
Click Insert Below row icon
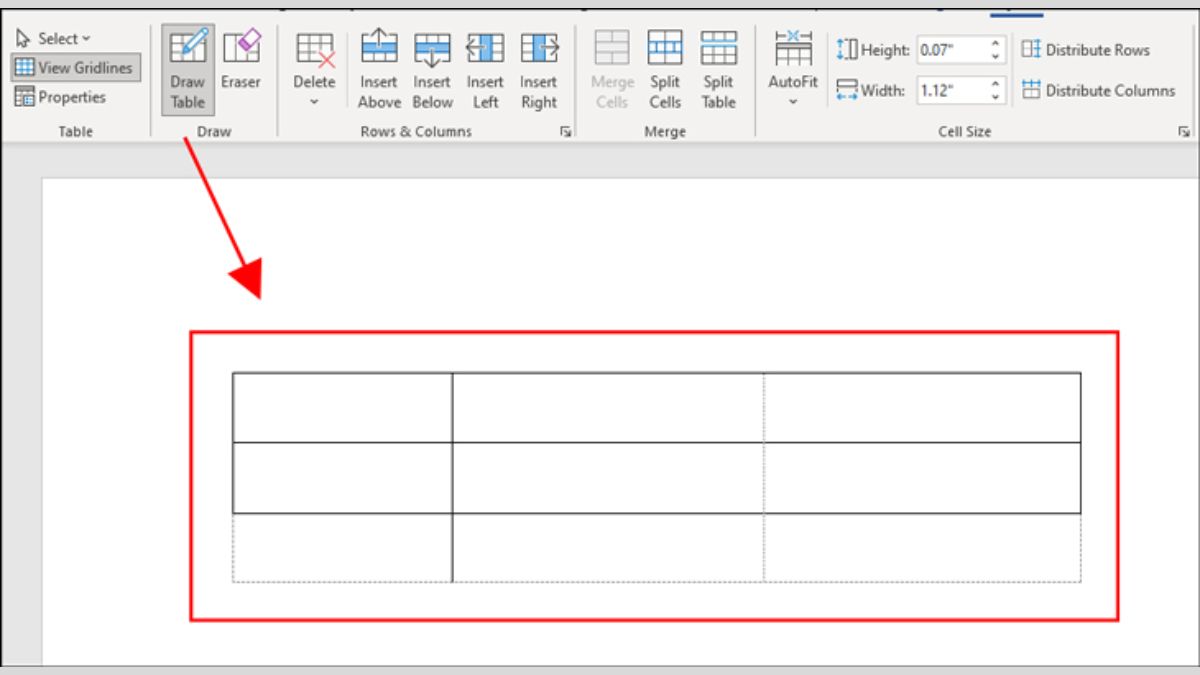coord(432,69)
